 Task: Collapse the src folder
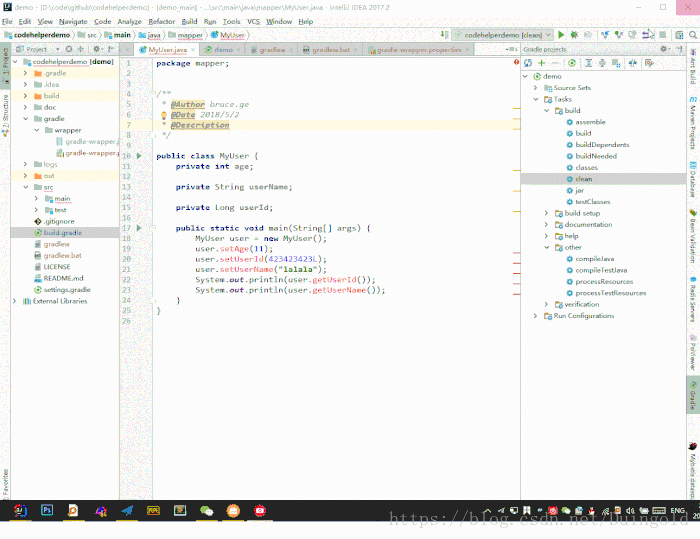[x=25, y=187]
